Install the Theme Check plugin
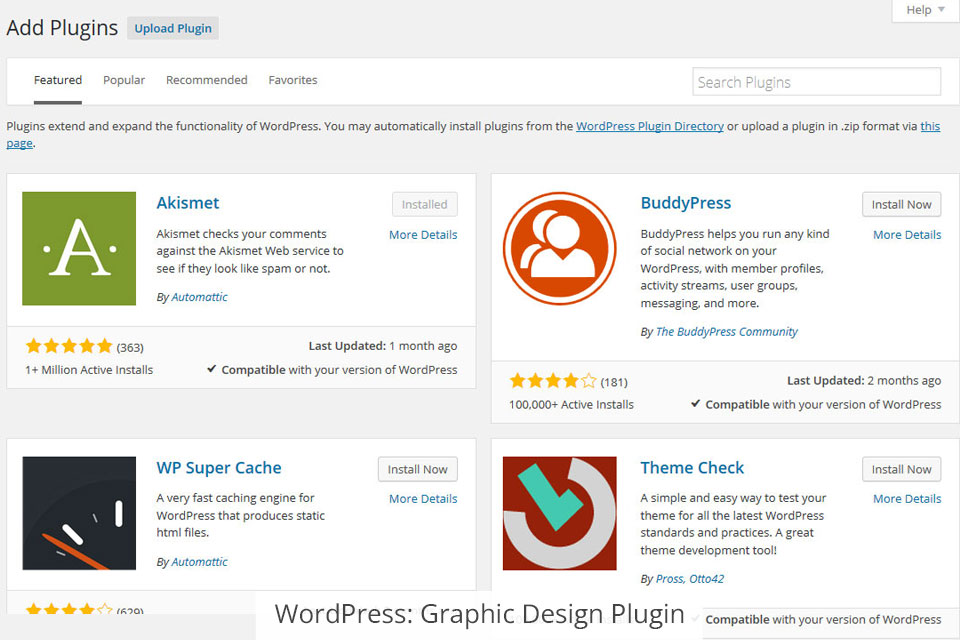 (x=901, y=469)
